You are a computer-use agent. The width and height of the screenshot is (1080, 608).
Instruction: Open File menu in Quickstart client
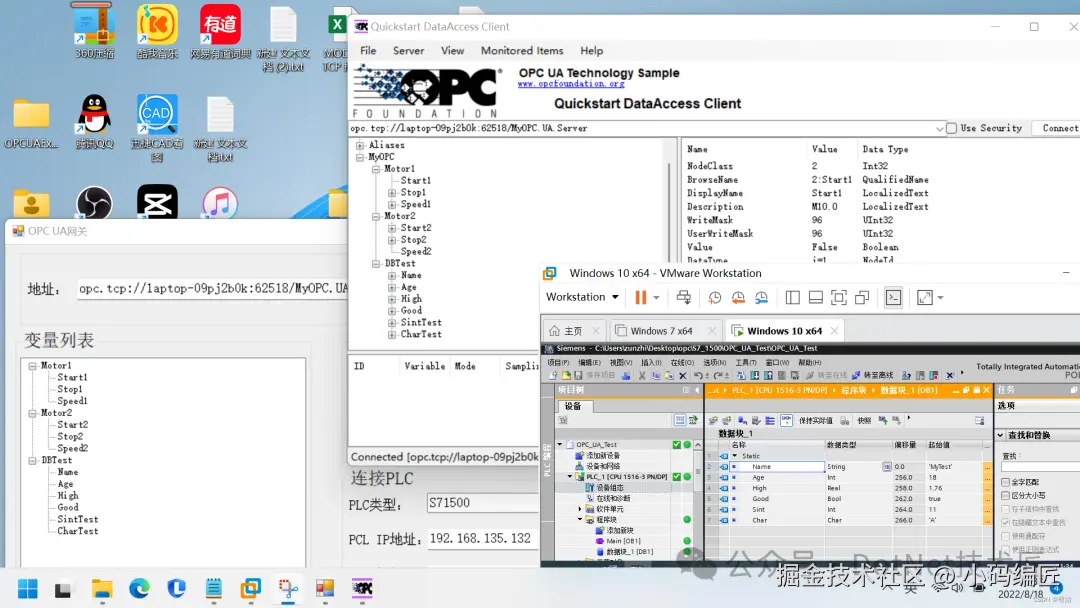tap(368, 51)
